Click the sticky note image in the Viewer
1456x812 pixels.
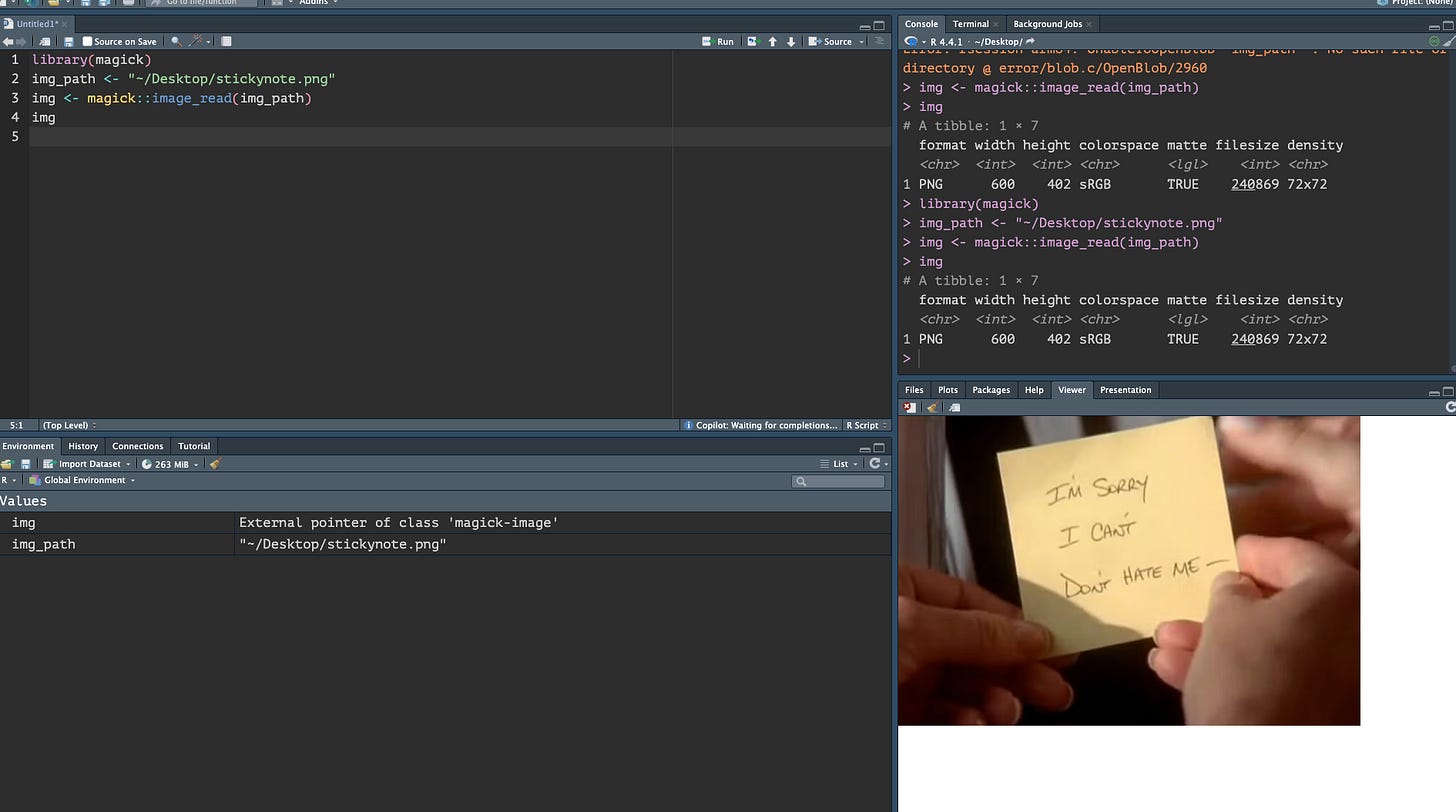tap(1129, 570)
